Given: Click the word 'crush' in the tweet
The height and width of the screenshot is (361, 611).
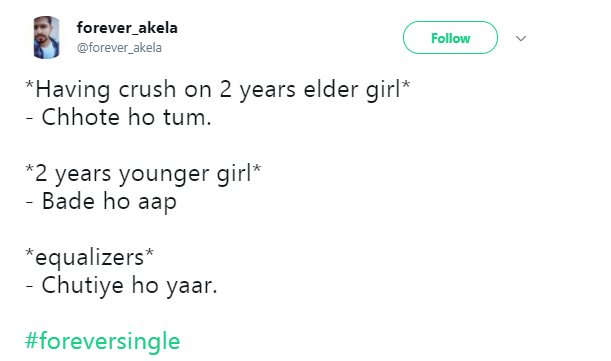Looking at the screenshot, I should coord(147,90).
